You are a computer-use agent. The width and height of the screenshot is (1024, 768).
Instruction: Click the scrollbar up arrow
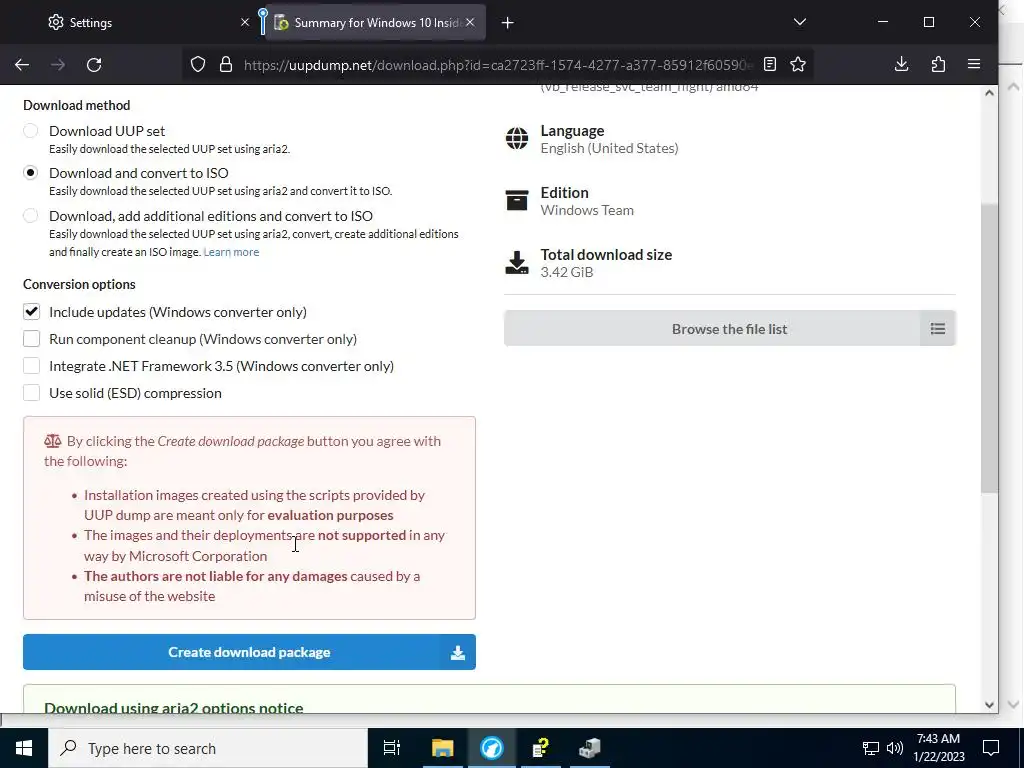[989, 93]
